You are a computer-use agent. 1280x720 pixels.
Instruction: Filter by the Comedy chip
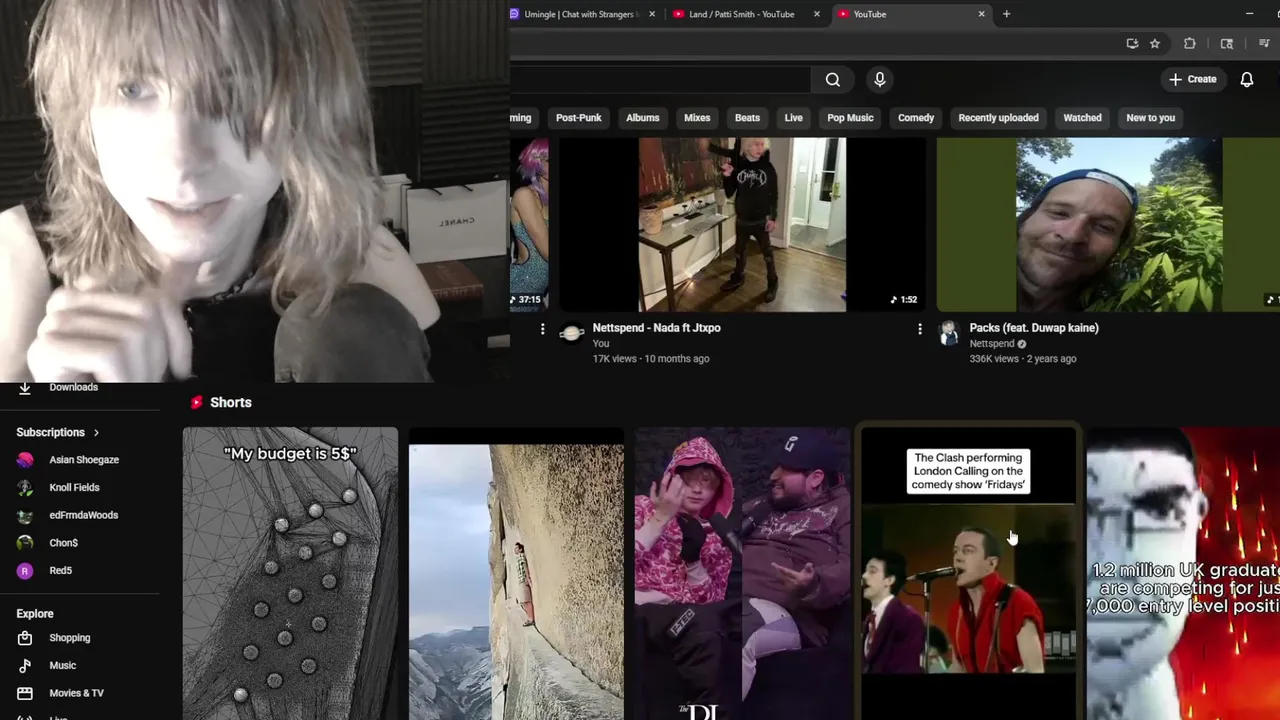coord(916,118)
